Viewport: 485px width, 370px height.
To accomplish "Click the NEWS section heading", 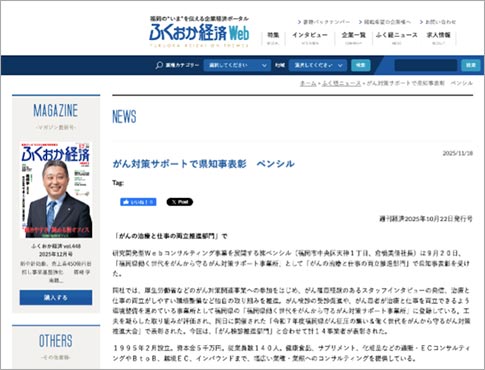I will (124, 117).
